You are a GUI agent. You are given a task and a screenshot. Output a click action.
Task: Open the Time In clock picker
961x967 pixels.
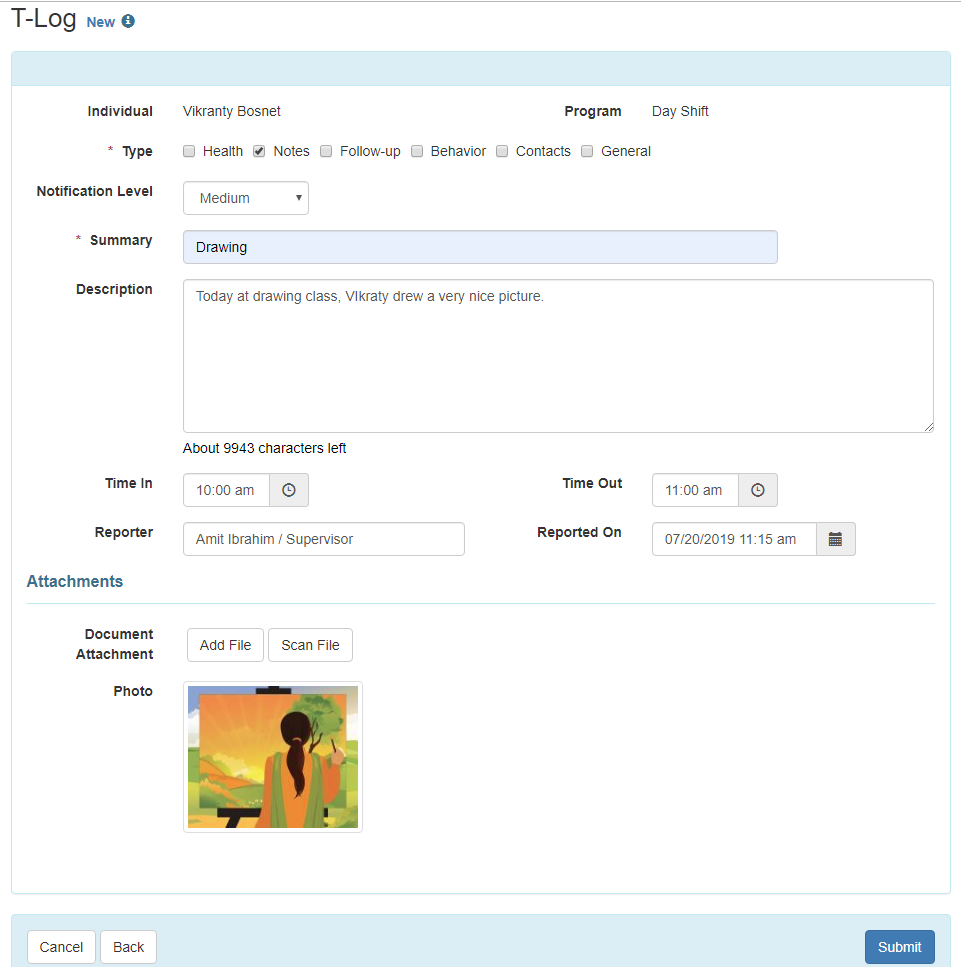[x=289, y=490]
